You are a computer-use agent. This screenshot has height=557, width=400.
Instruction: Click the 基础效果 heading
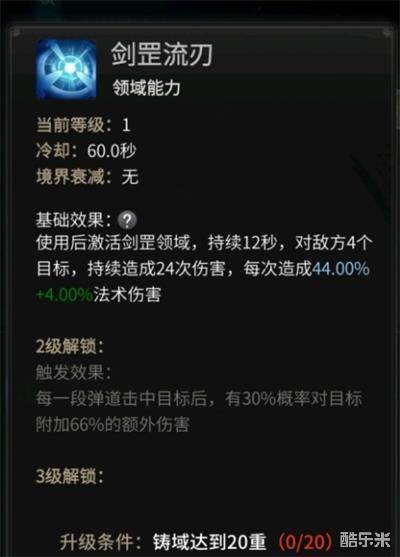point(70,220)
